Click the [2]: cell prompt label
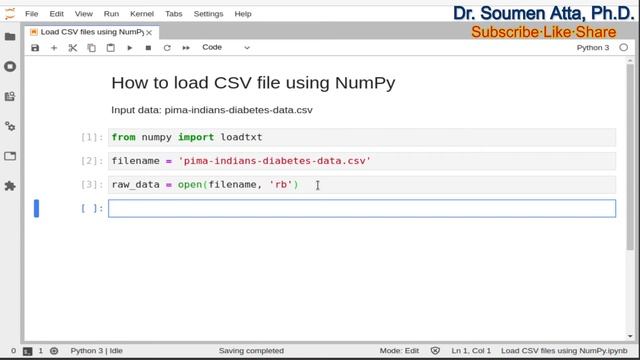640x360 pixels. 92,161
